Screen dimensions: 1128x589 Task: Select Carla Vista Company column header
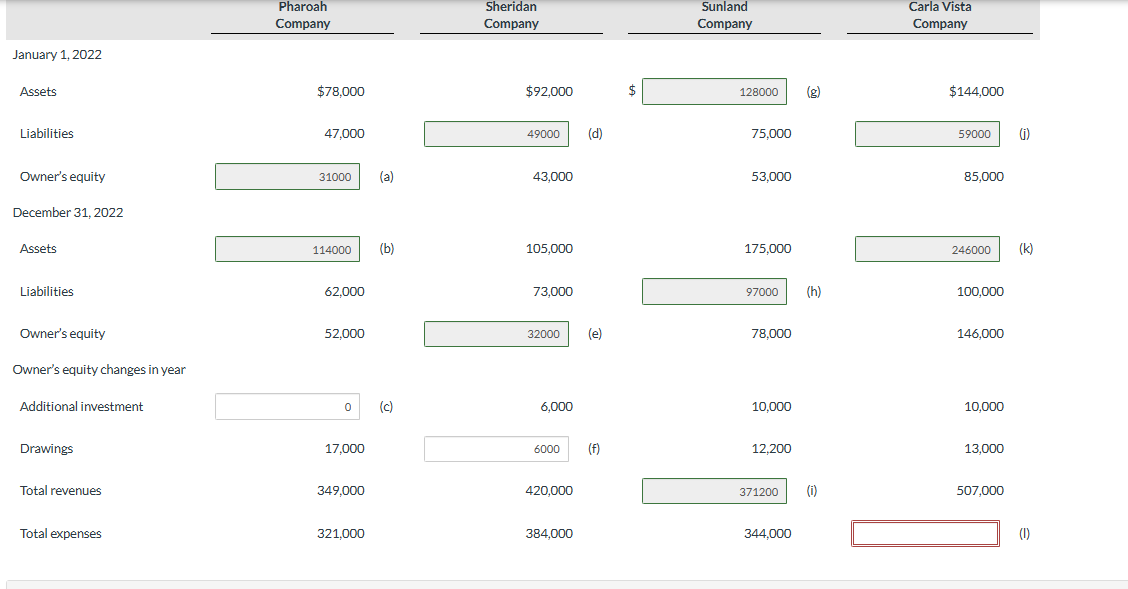click(x=940, y=15)
